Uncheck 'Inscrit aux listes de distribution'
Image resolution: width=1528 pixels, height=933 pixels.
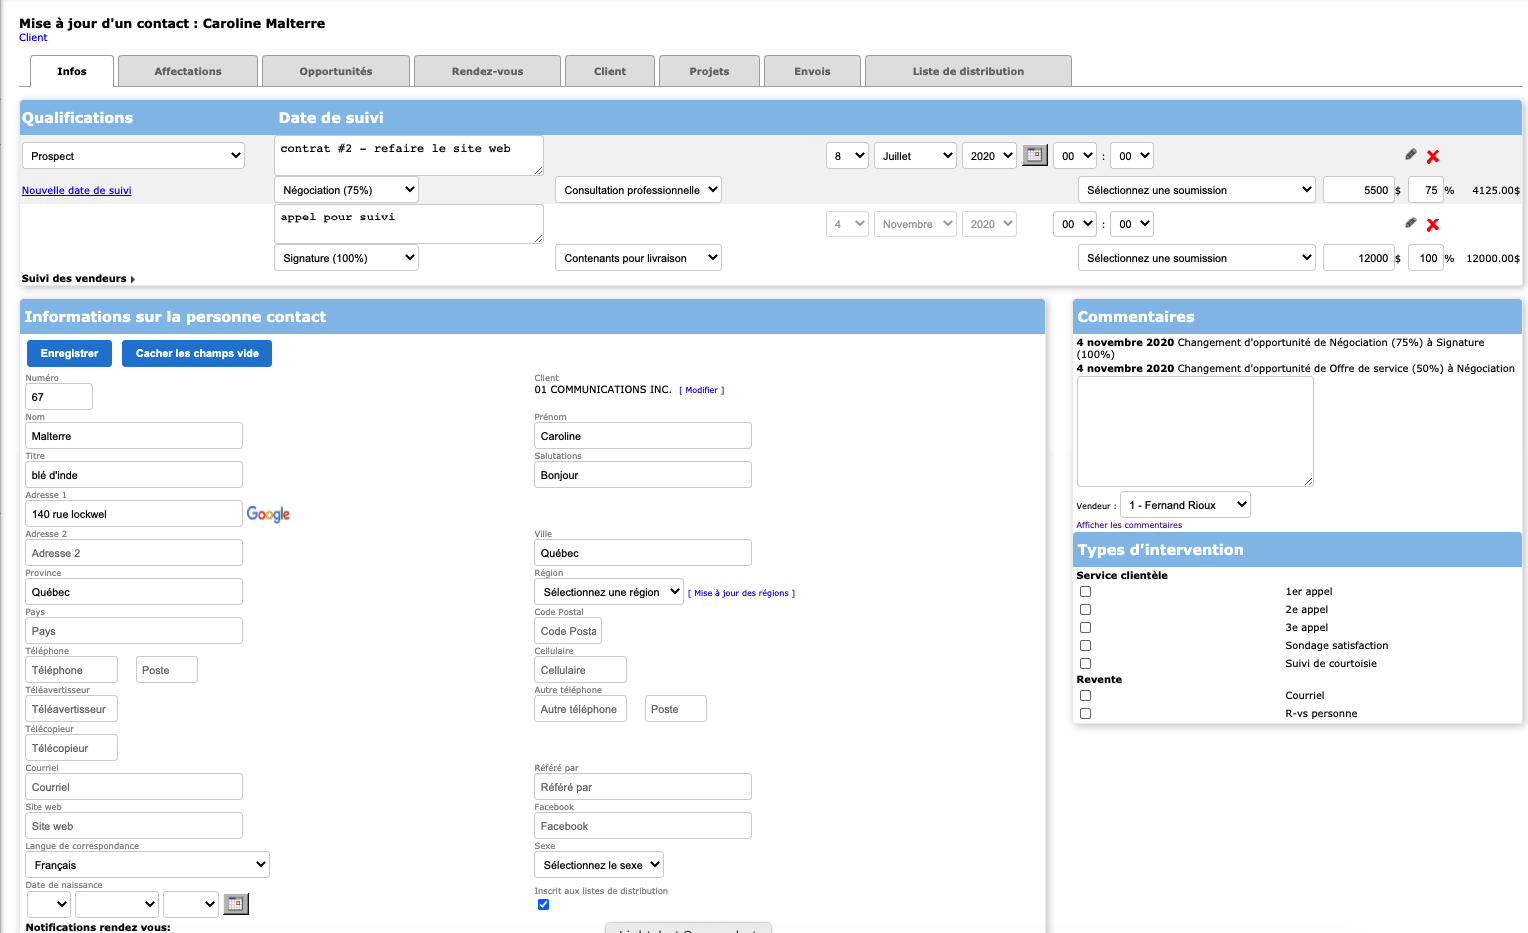[543, 904]
